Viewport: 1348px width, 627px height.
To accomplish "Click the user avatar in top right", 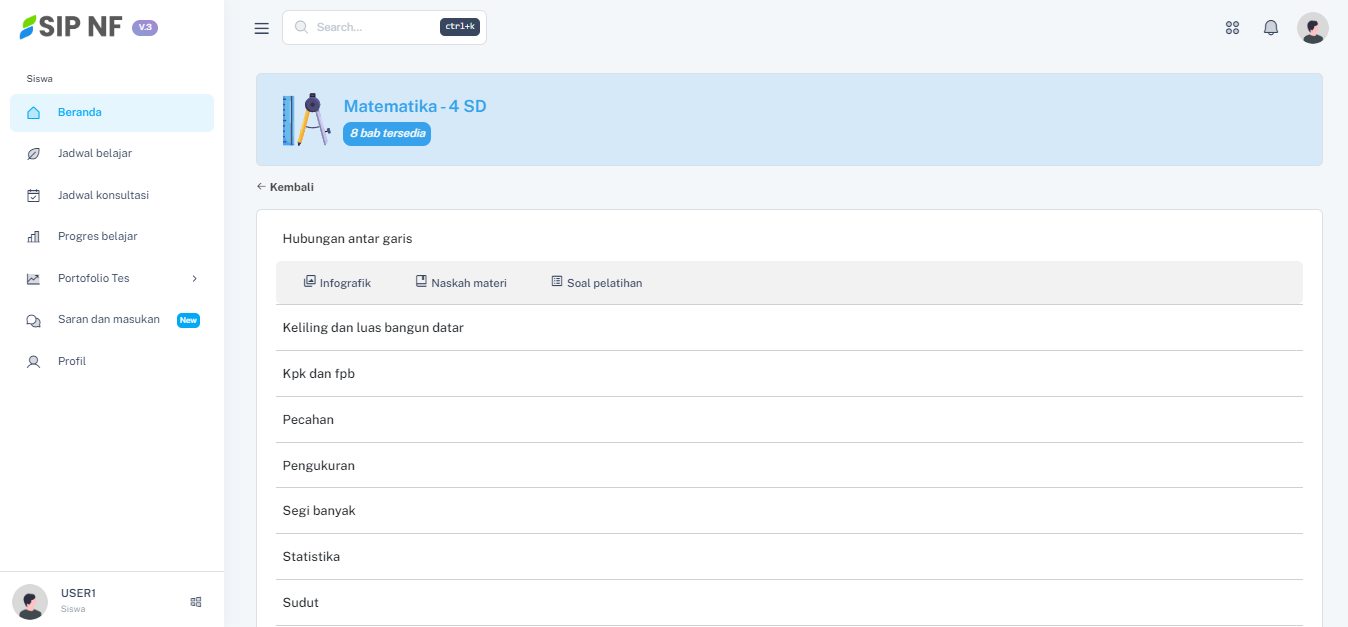I will click(x=1312, y=28).
